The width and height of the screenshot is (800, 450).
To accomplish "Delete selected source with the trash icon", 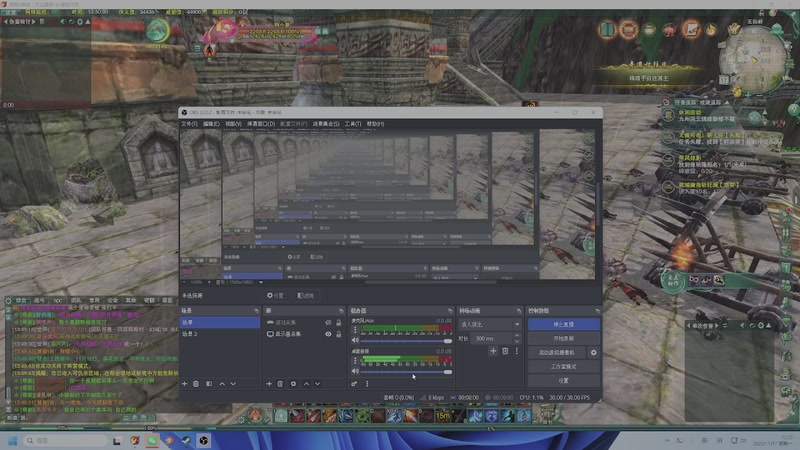I will 280,384.
